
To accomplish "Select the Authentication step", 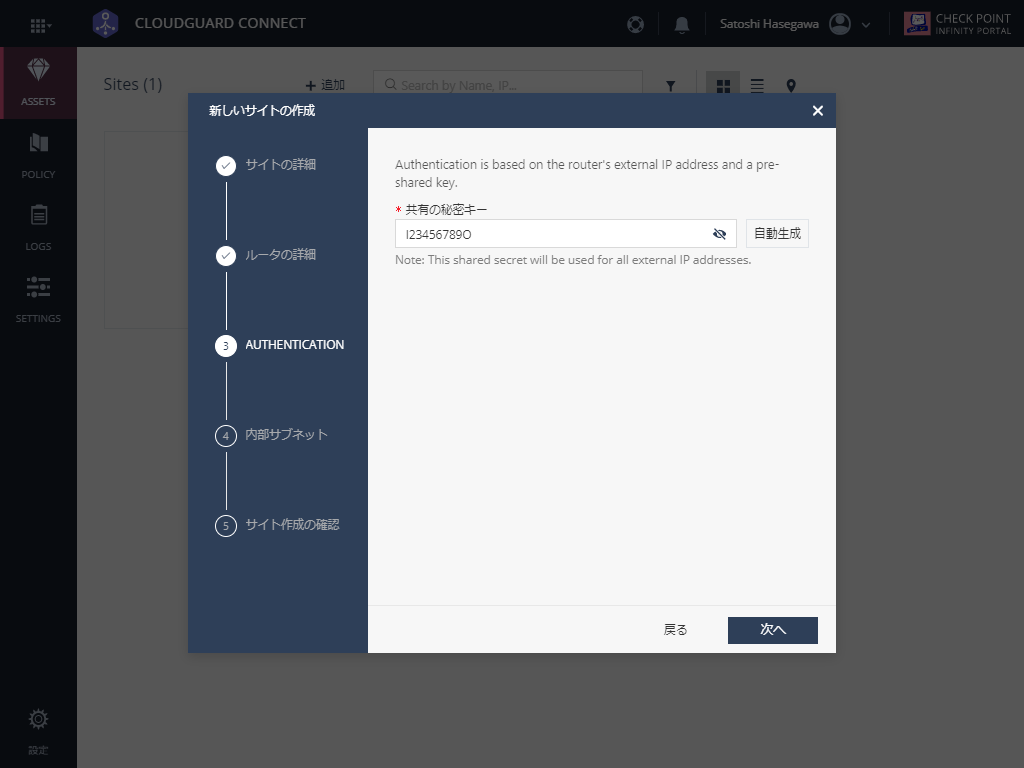I will tap(280, 345).
